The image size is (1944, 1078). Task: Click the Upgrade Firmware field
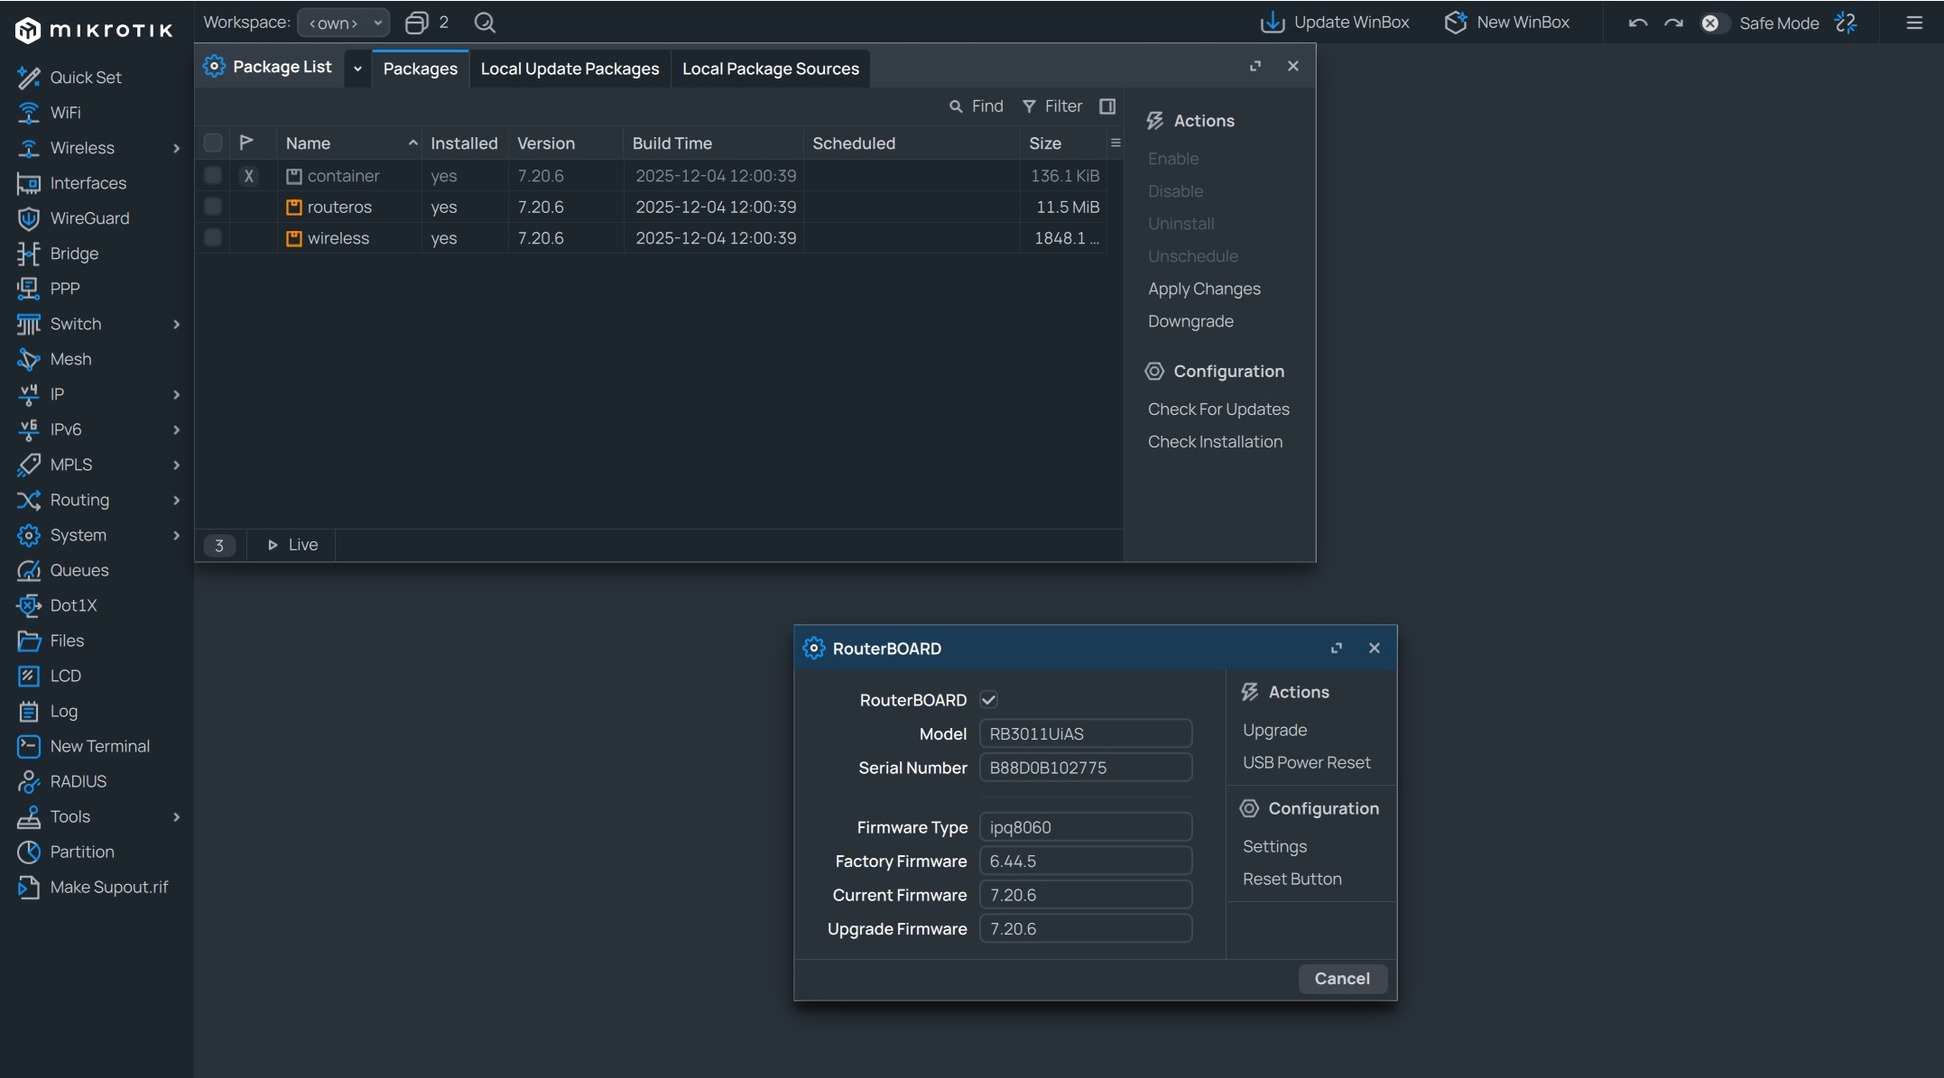click(x=1085, y=929)
